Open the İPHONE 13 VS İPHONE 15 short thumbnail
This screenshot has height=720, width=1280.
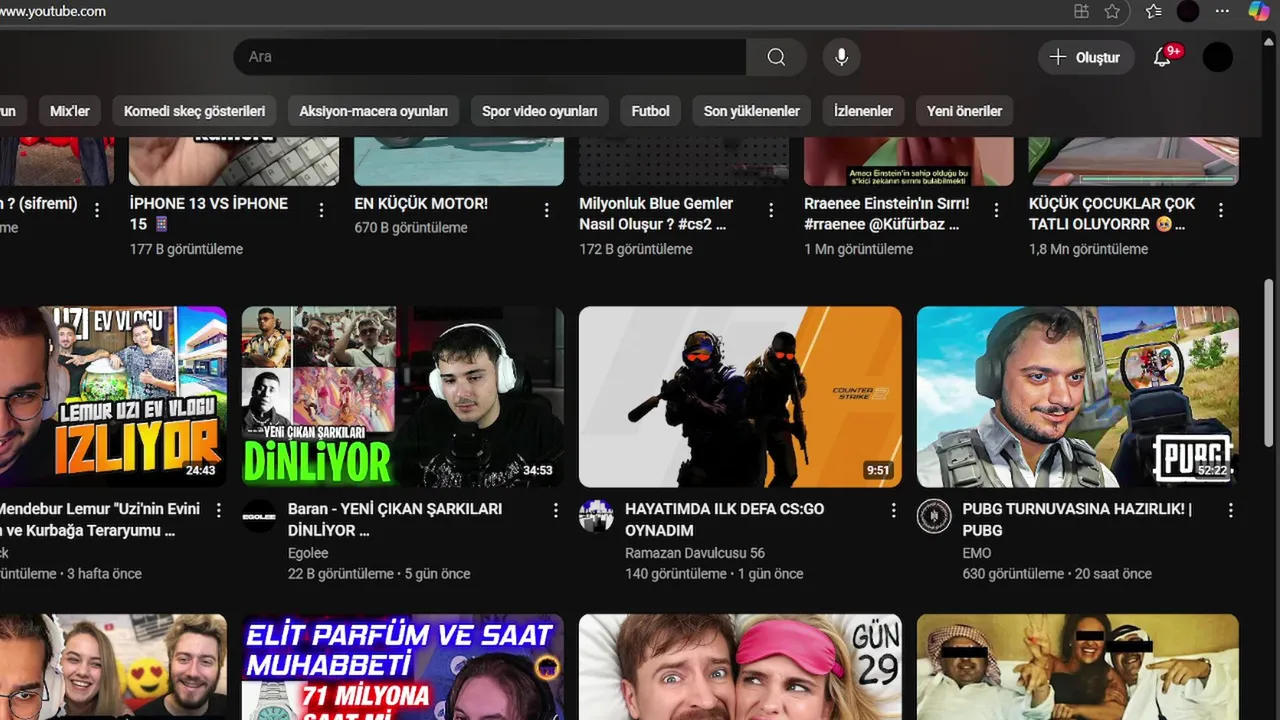(234, 161)
